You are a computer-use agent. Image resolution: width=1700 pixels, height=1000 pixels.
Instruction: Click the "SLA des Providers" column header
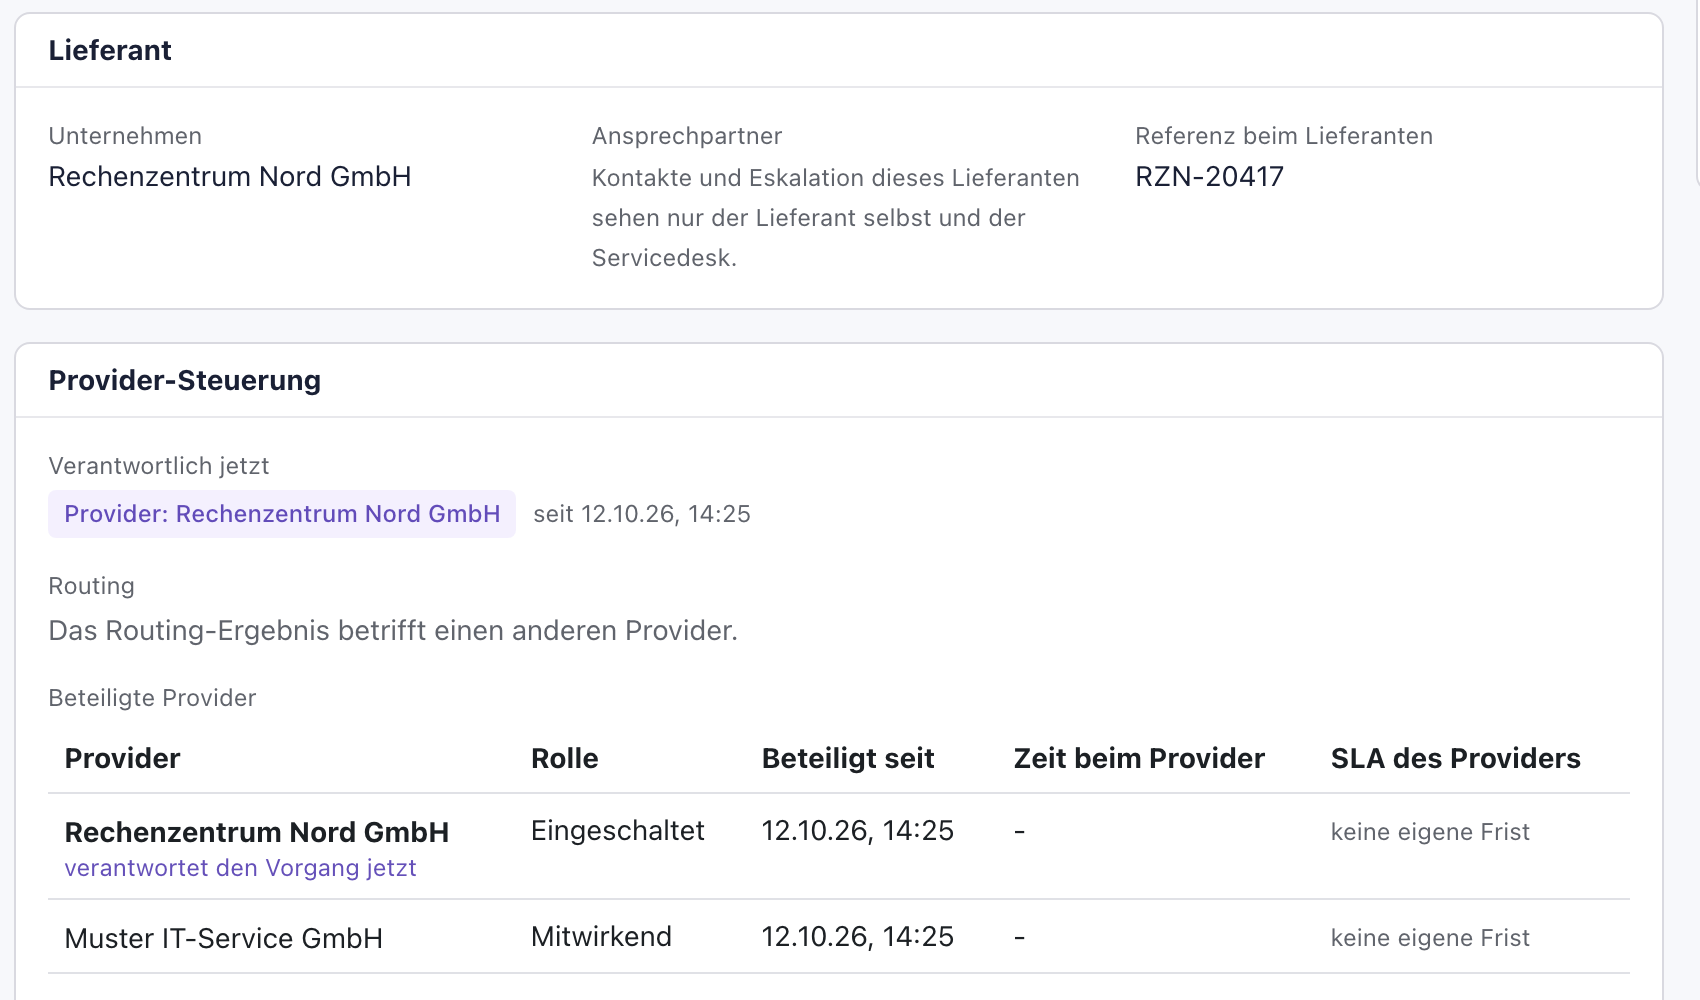coord(1456,759)
